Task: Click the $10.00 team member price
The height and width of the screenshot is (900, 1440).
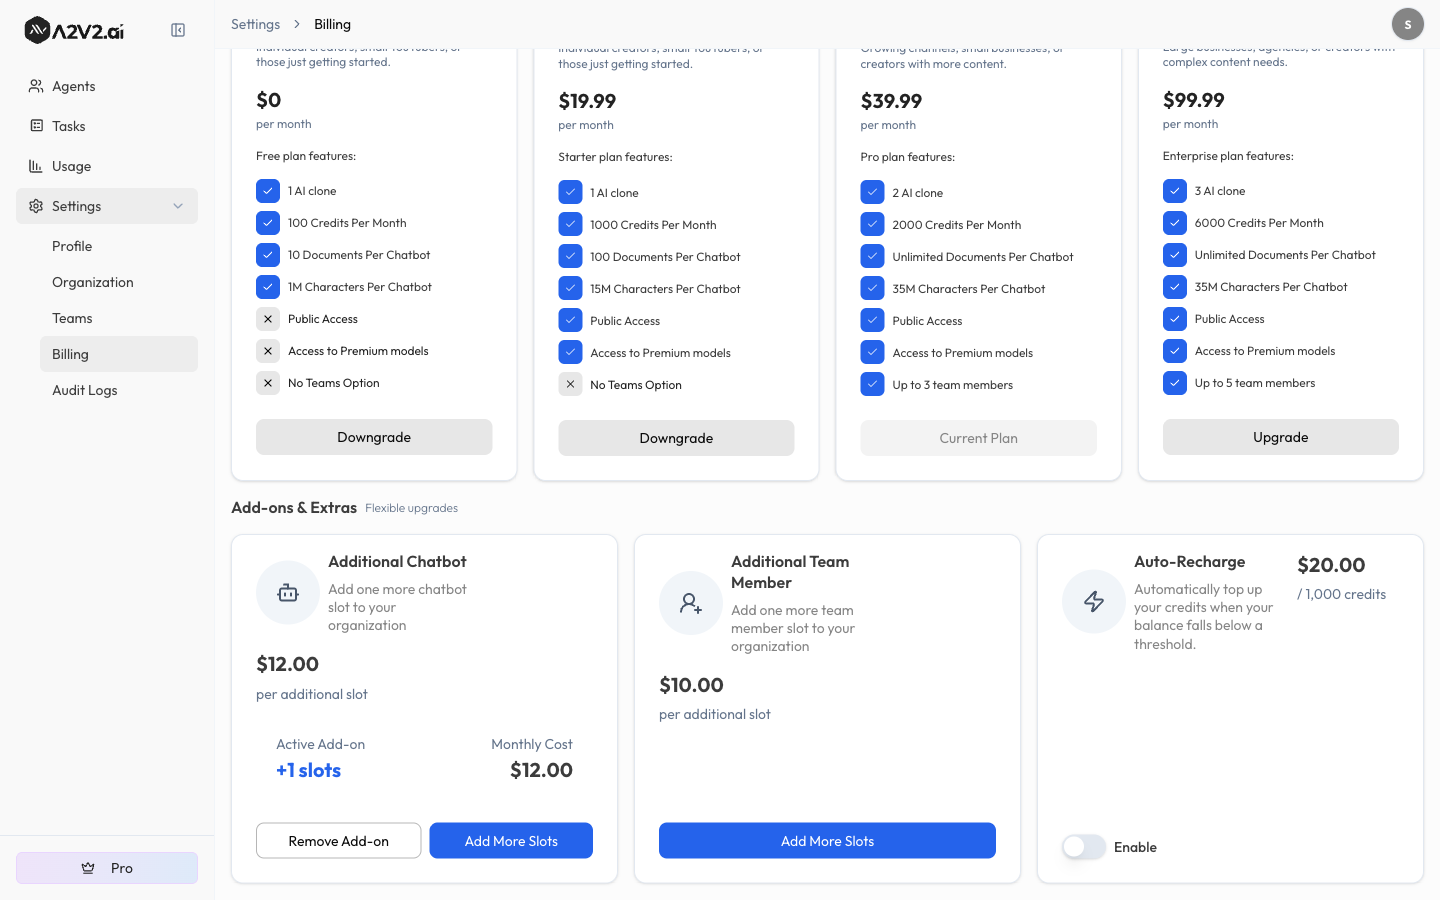Action: click(x=691, y=685)
